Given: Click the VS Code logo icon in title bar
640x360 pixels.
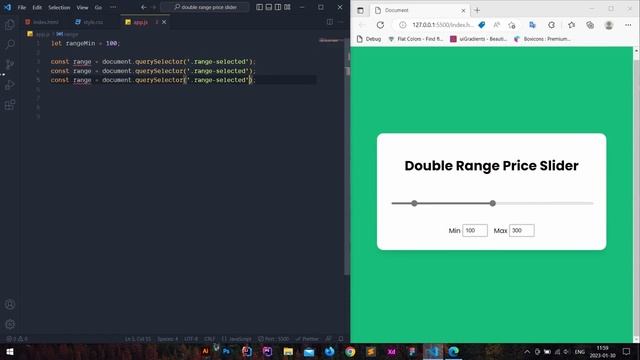Looking at the screenshot, I should (7, 7).
